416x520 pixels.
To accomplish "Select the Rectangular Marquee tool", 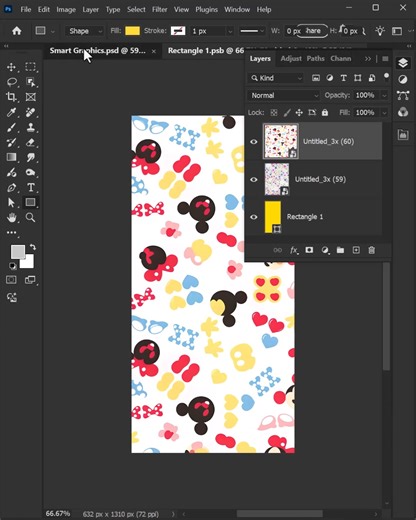I will coord(31,67).
